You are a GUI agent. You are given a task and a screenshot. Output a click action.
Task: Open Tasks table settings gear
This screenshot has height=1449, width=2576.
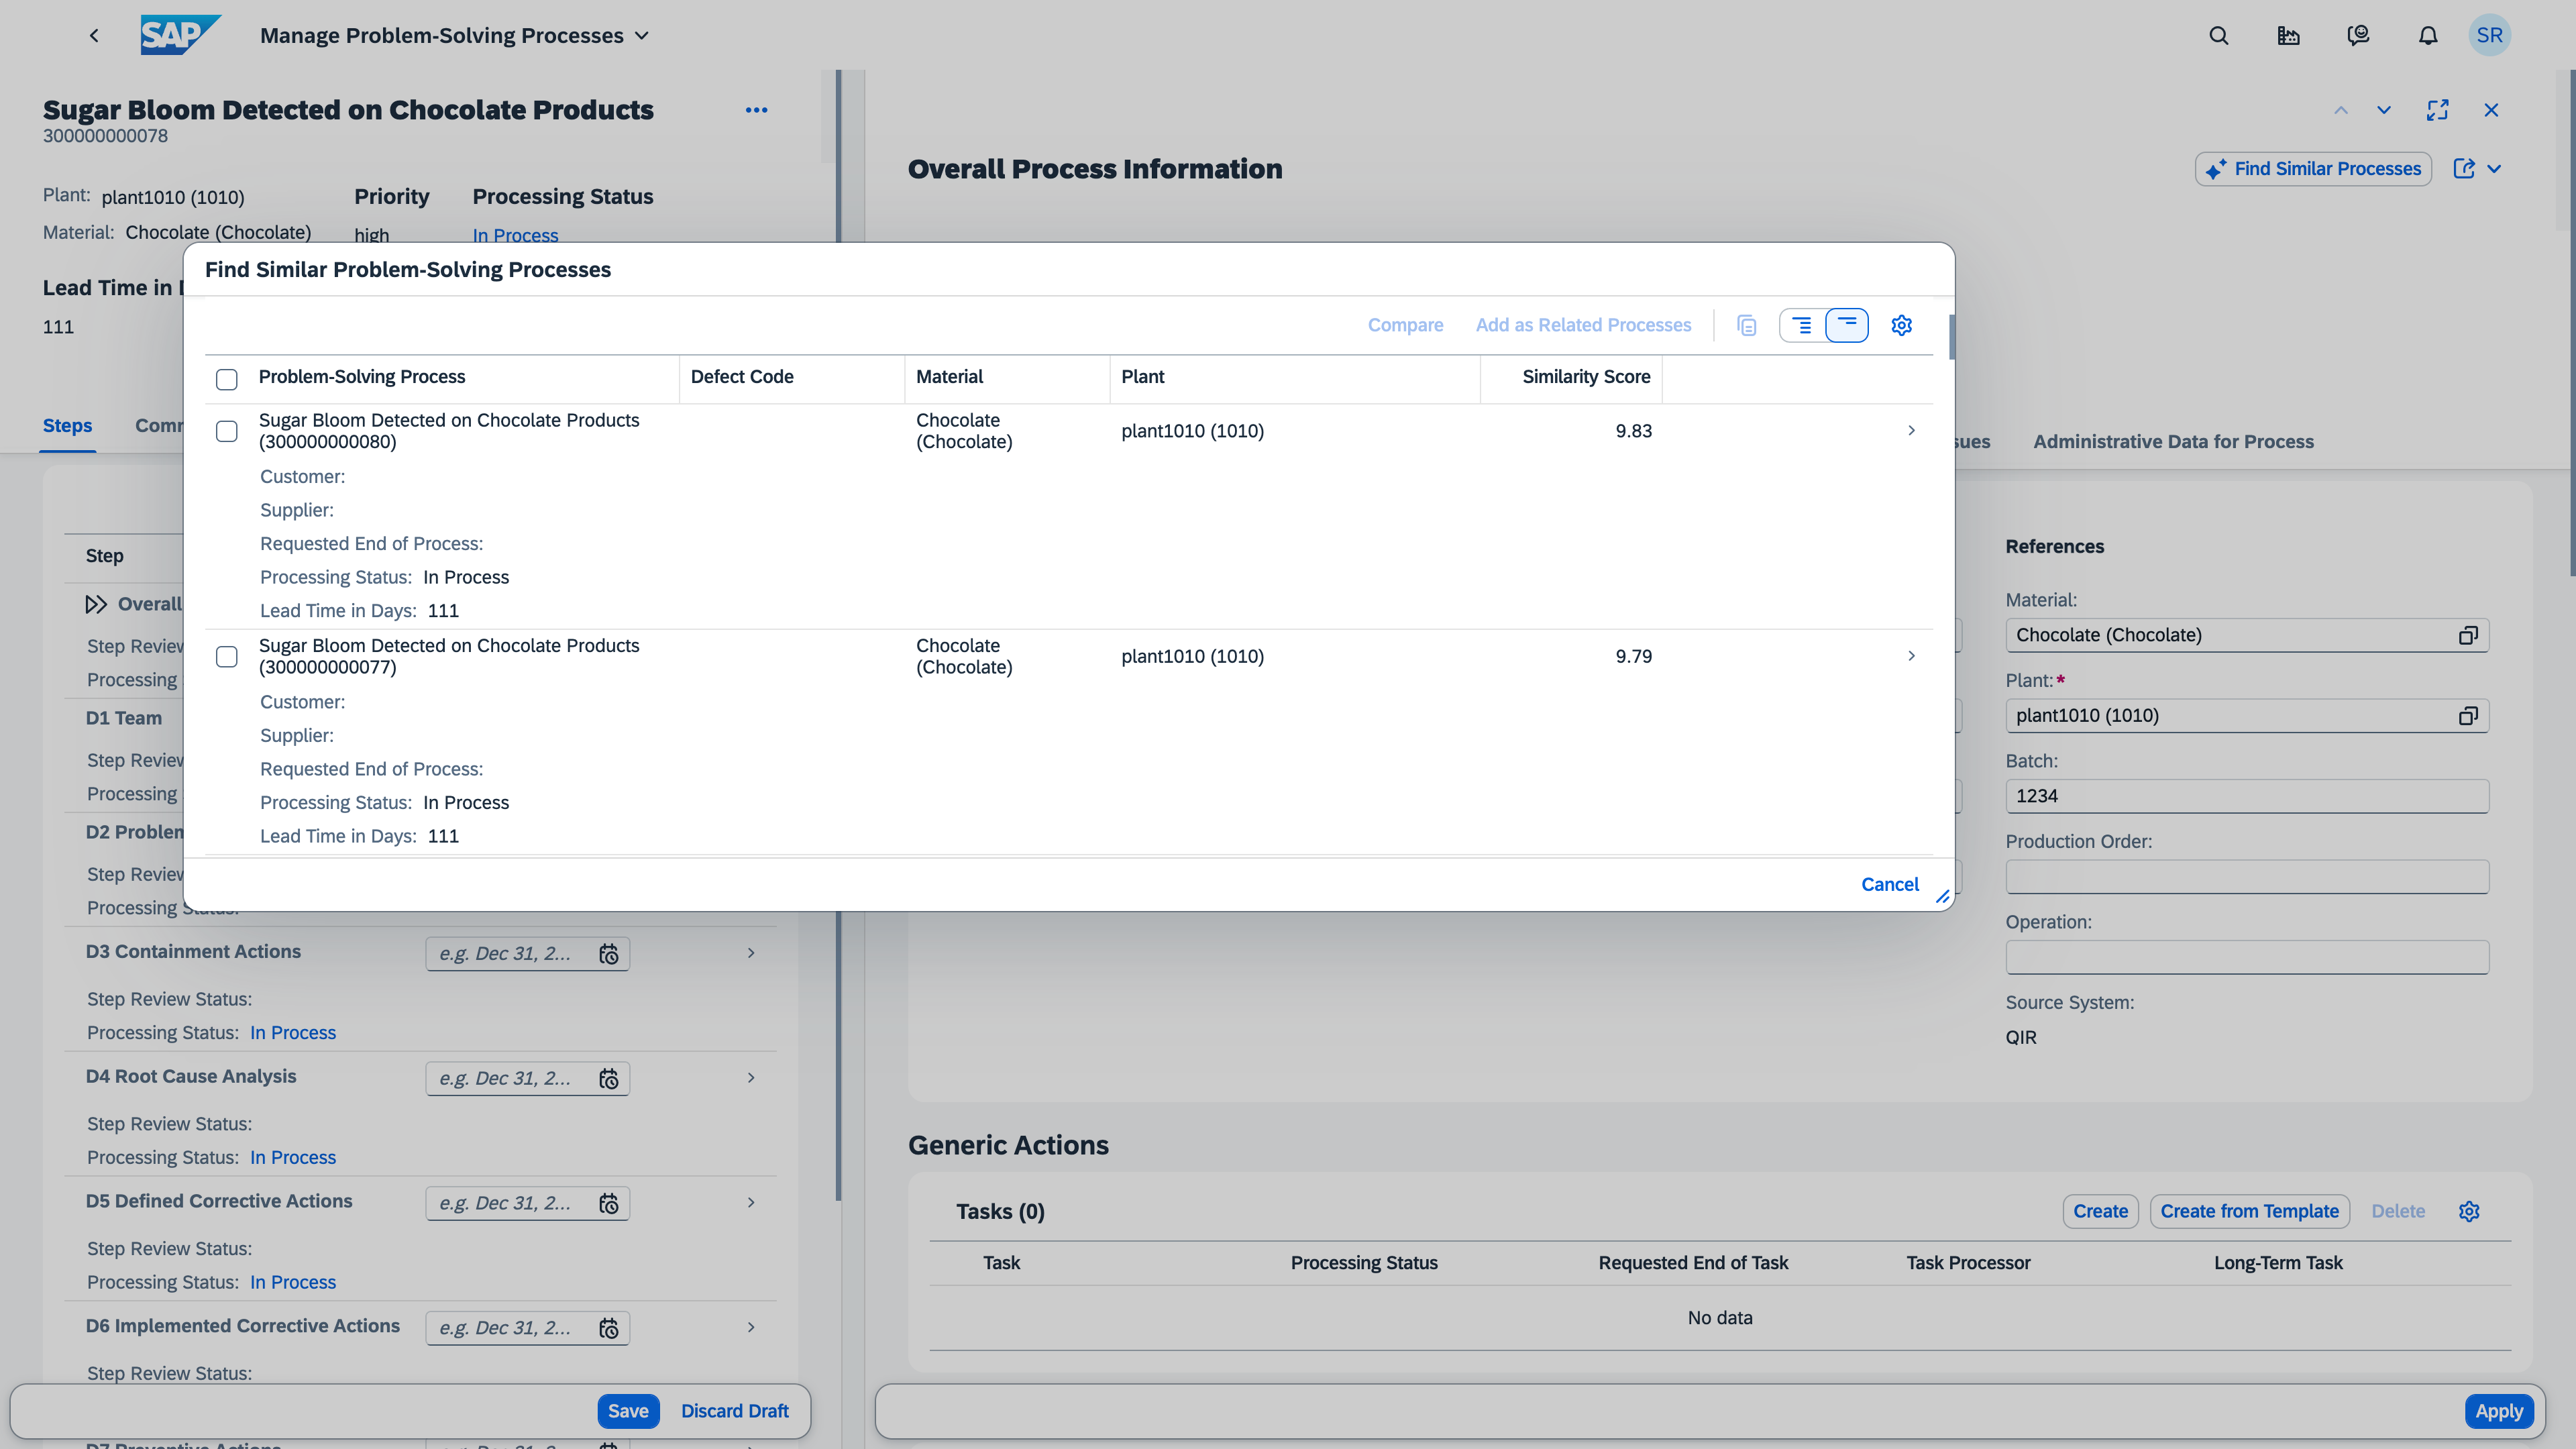click(x=2468, y=1211)
